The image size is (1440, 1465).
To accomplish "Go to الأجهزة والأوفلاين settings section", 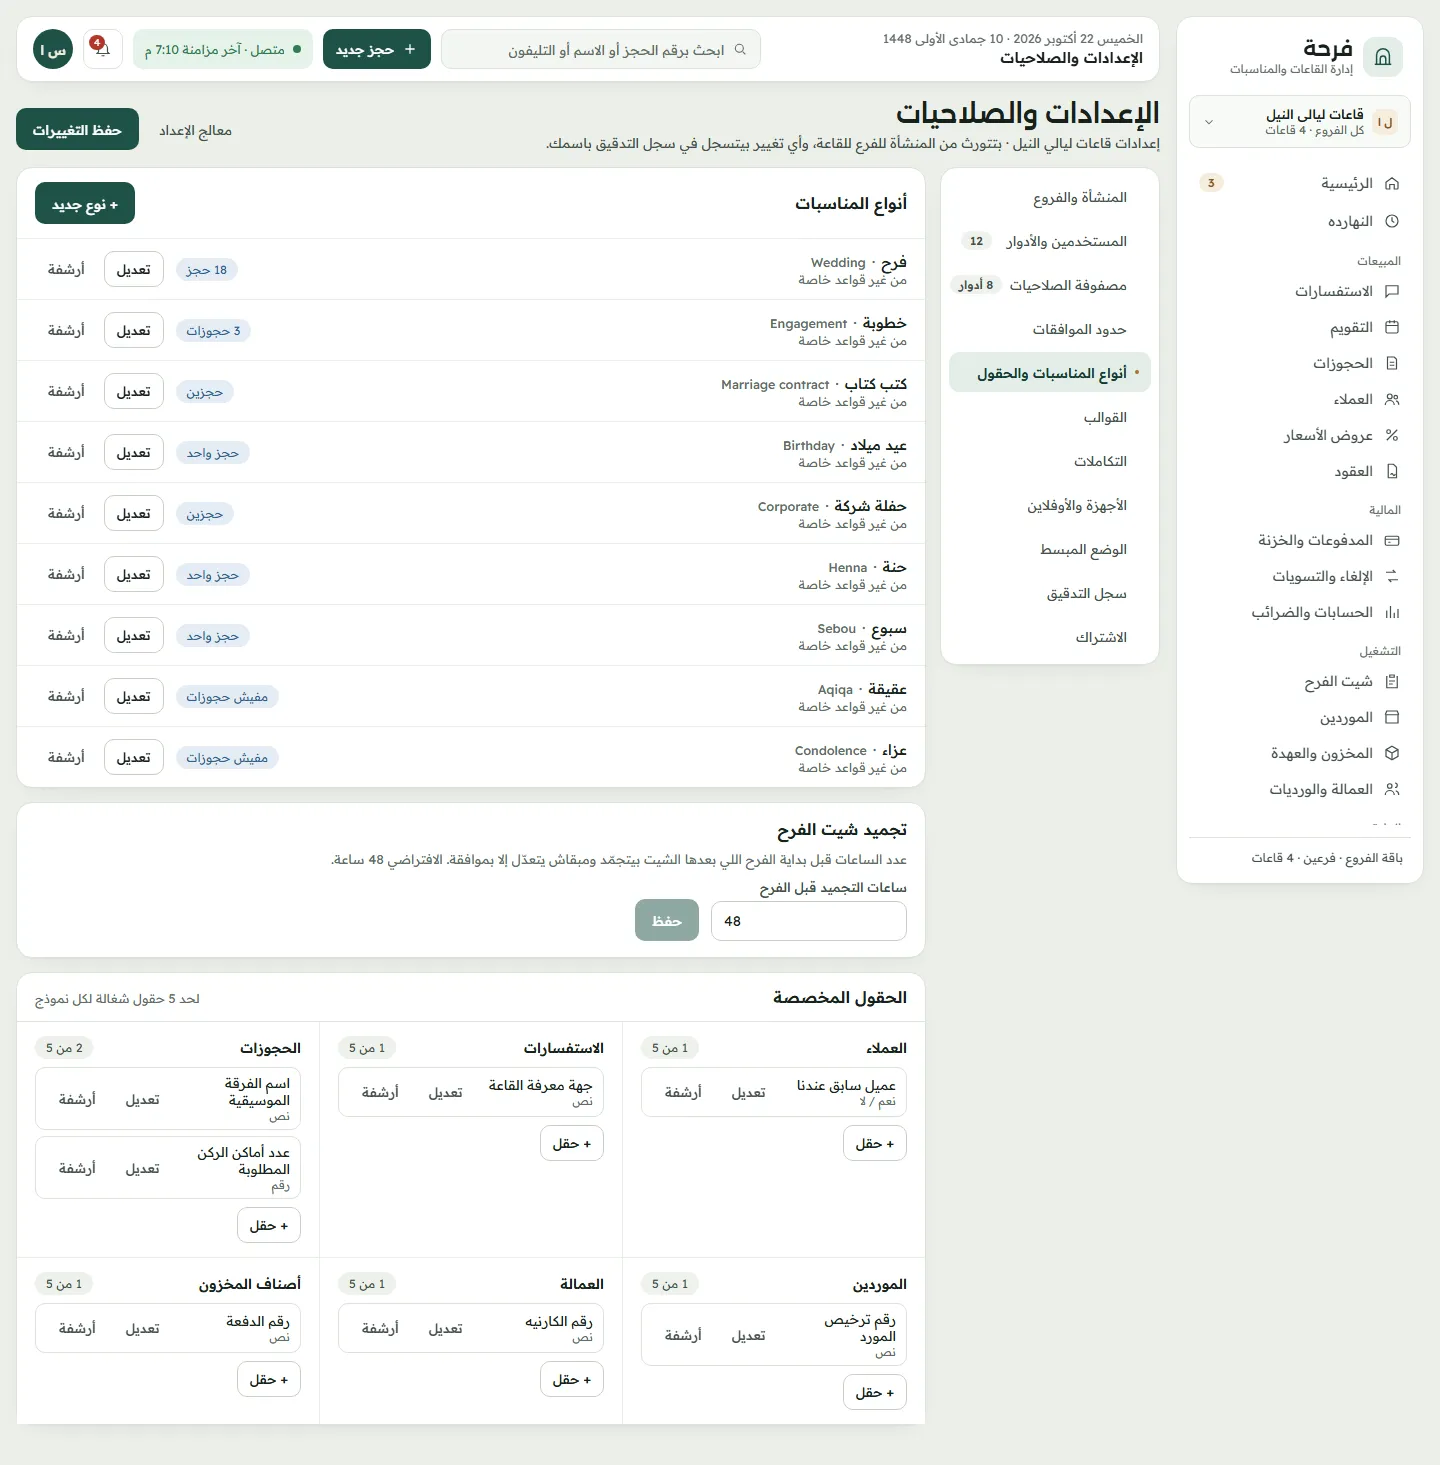I will pyautogui.click(x=1050, y=505).
